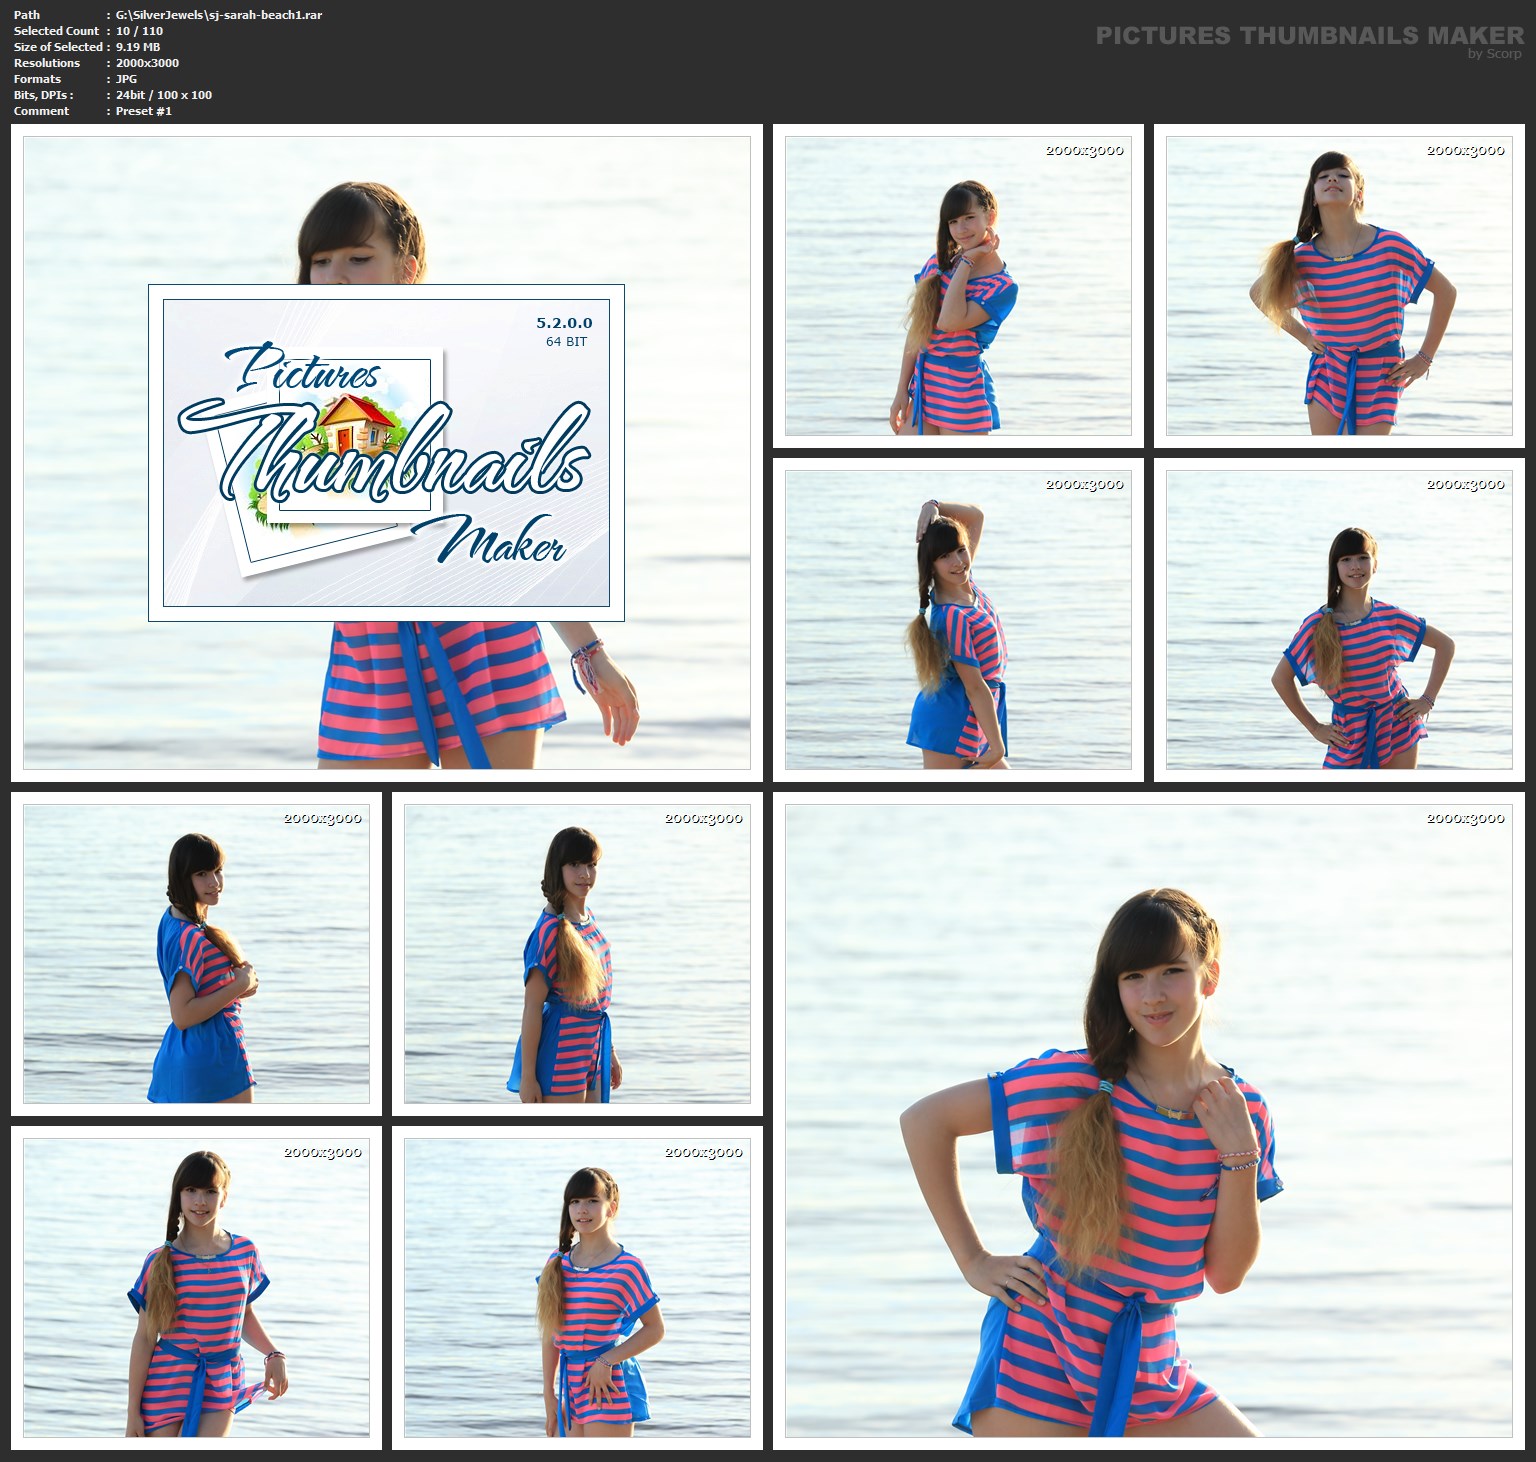Viewport: 1536px width, 1462px height.
Task: Open the thumbnail holding the dress hem
Action: pos(196,1288)
